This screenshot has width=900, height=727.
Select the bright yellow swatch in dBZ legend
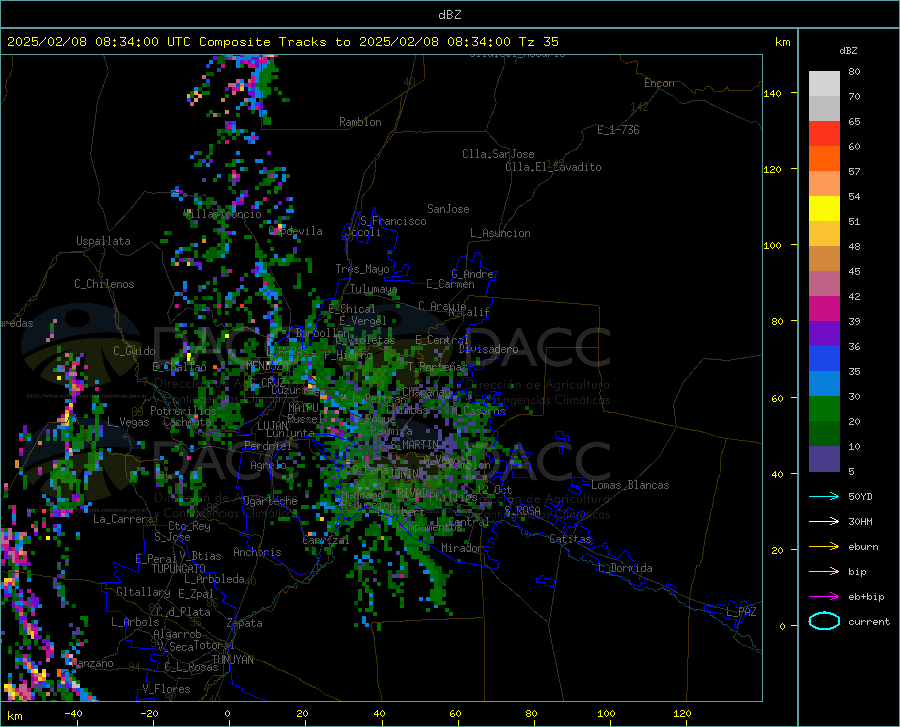point(824,209)
